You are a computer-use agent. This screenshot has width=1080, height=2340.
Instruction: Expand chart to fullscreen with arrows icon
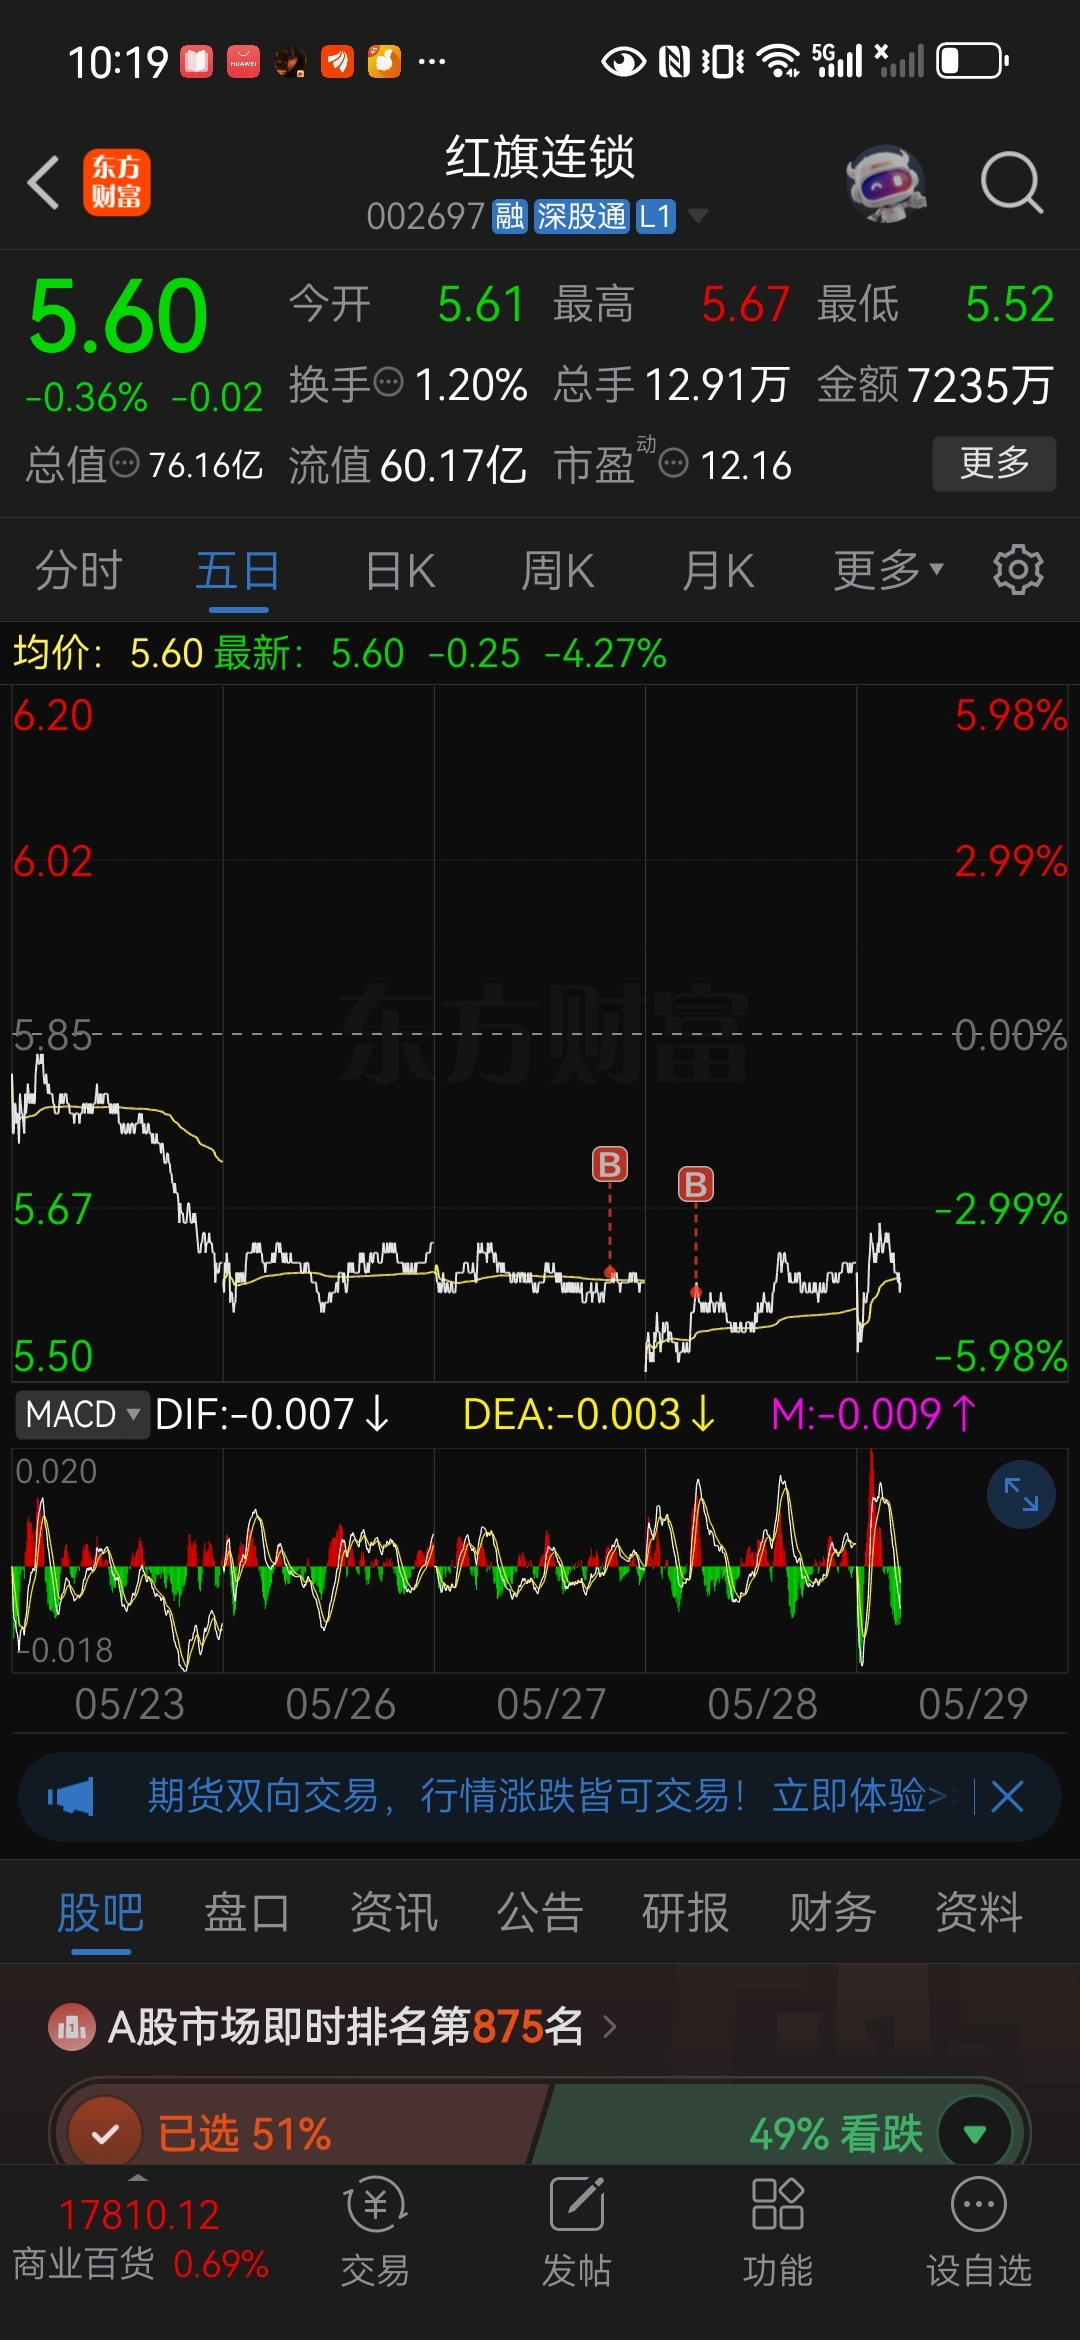point(1021,1495)
